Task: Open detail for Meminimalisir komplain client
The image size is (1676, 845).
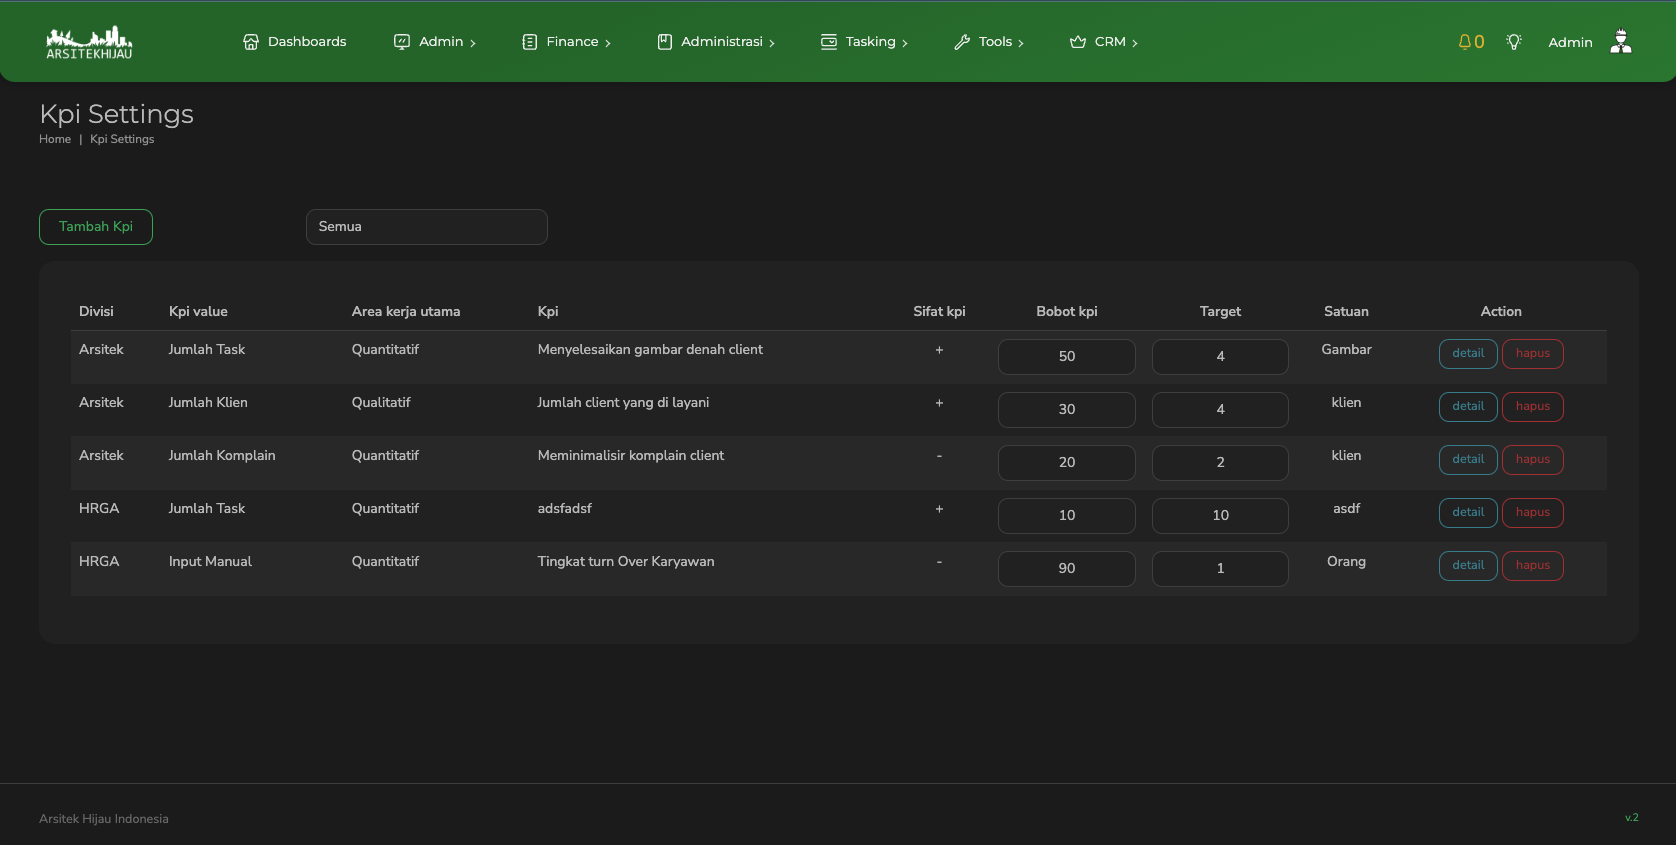Action: [x=1468, y=460]
